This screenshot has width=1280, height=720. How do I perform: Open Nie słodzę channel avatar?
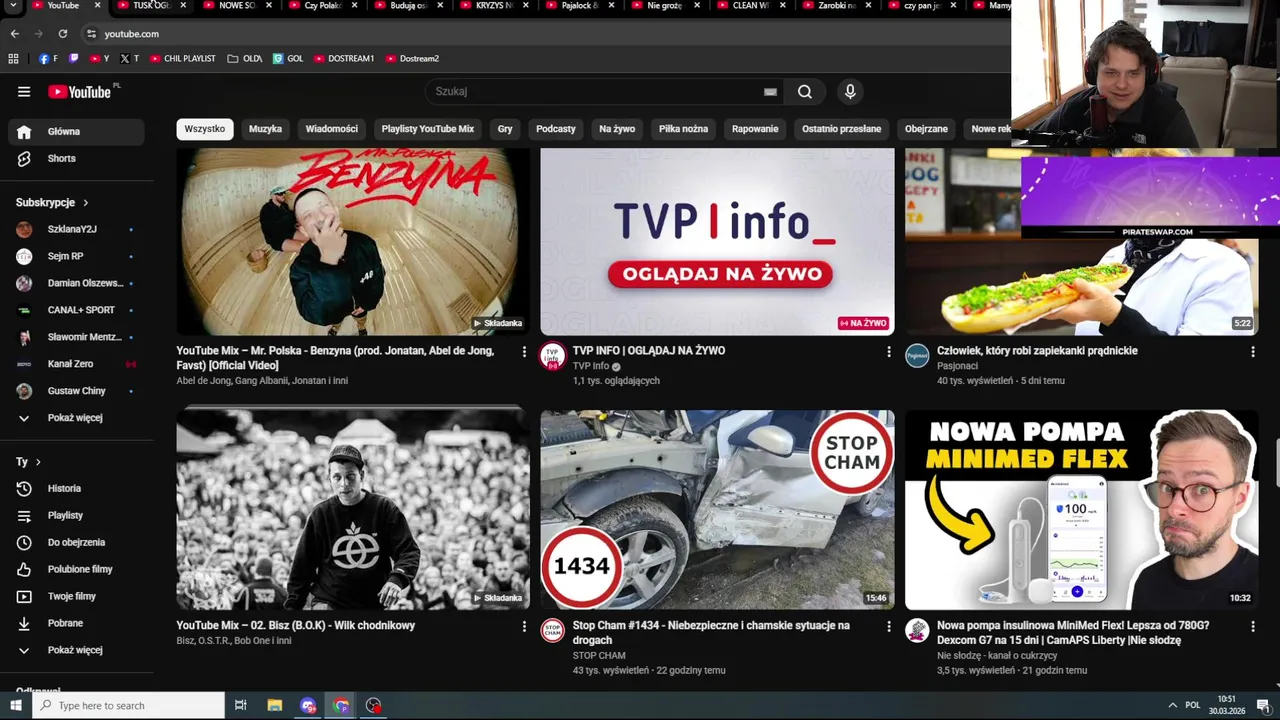[x=917, y=631]
